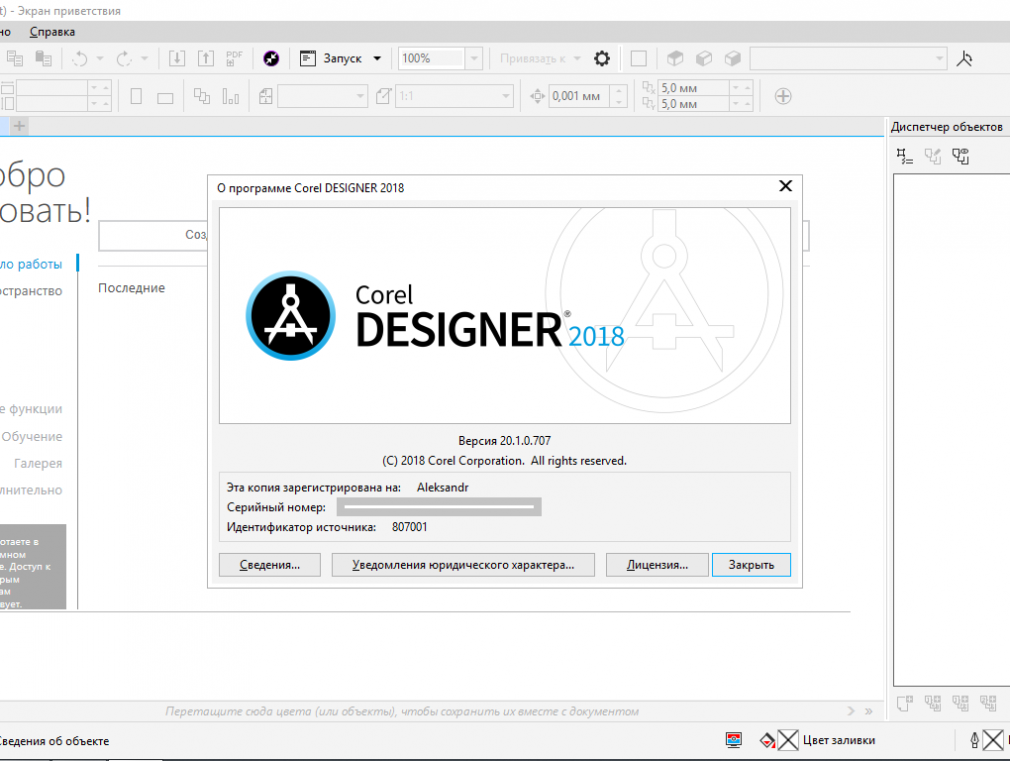This screenshot has width=1010, height=761.
Task: Click the last icon below Object Manager list
Action: 988,703
